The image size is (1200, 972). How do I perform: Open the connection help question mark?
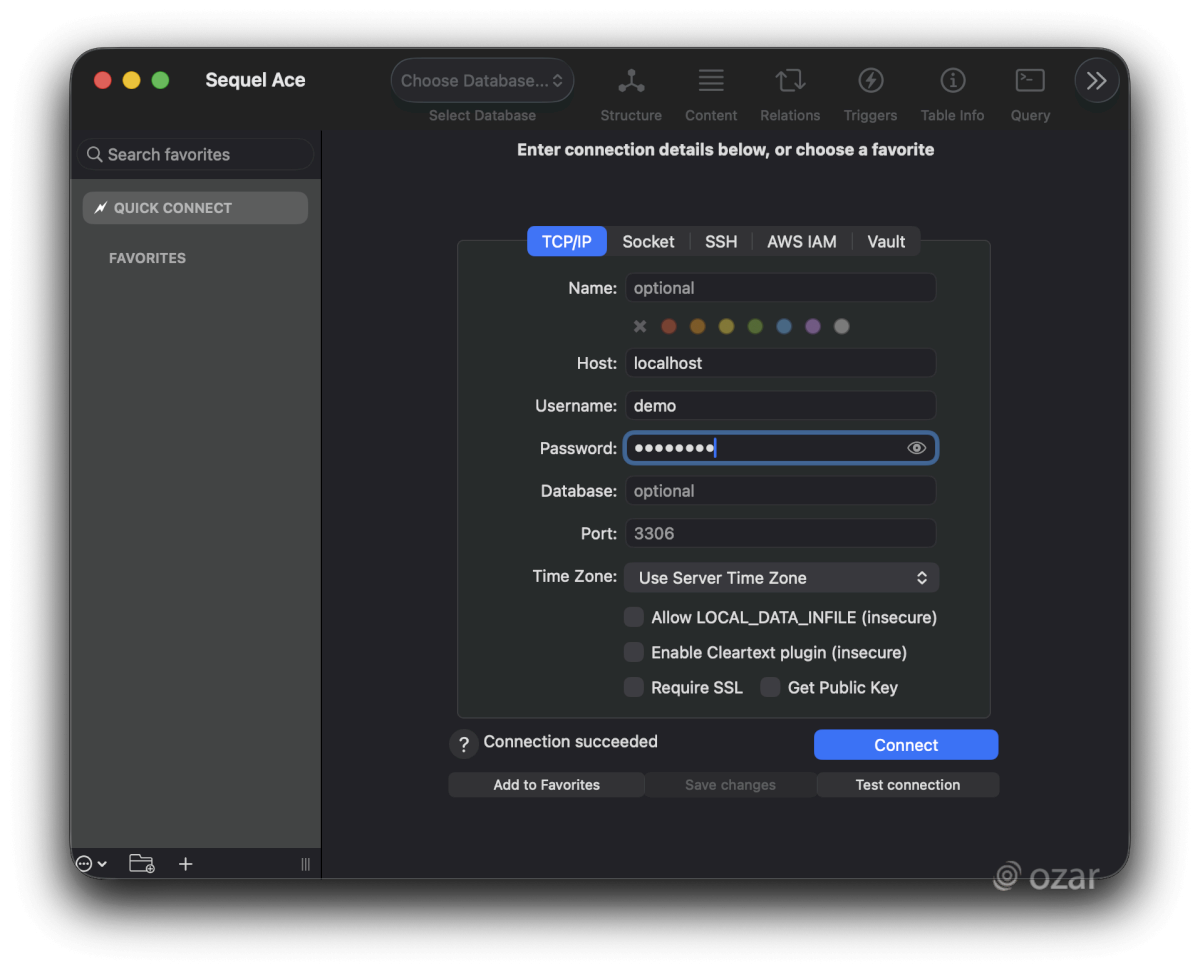coord(463,744)
